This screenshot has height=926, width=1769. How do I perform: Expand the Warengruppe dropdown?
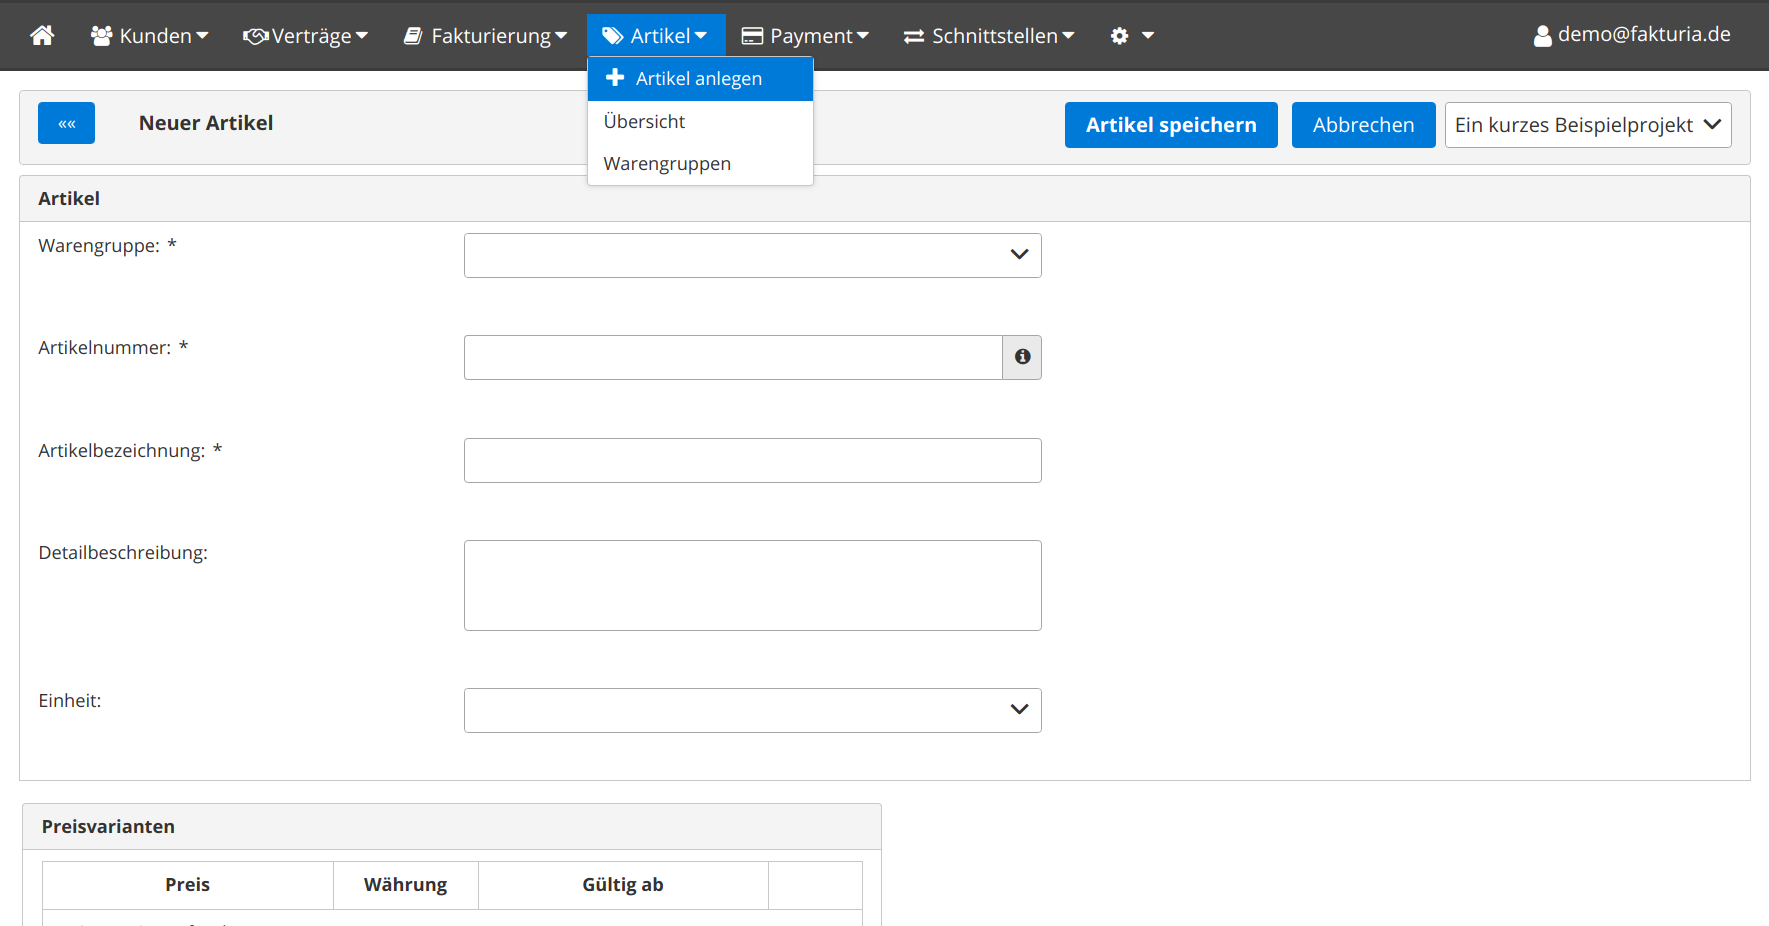coord(752,255)
